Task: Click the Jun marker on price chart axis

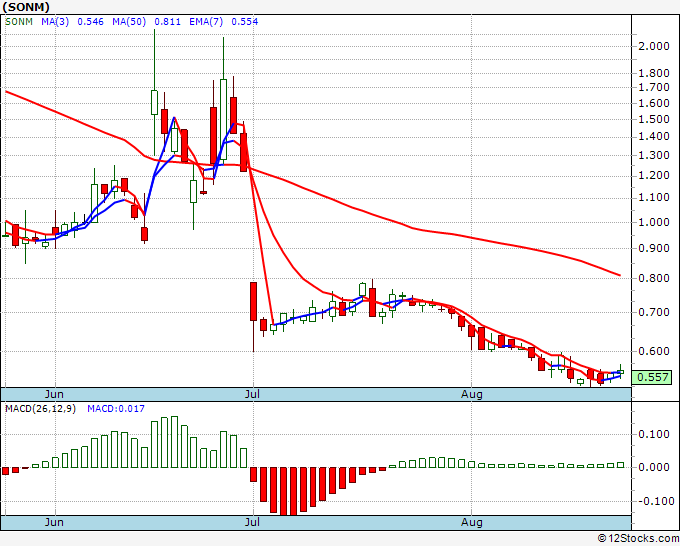Action: point(55,394)
